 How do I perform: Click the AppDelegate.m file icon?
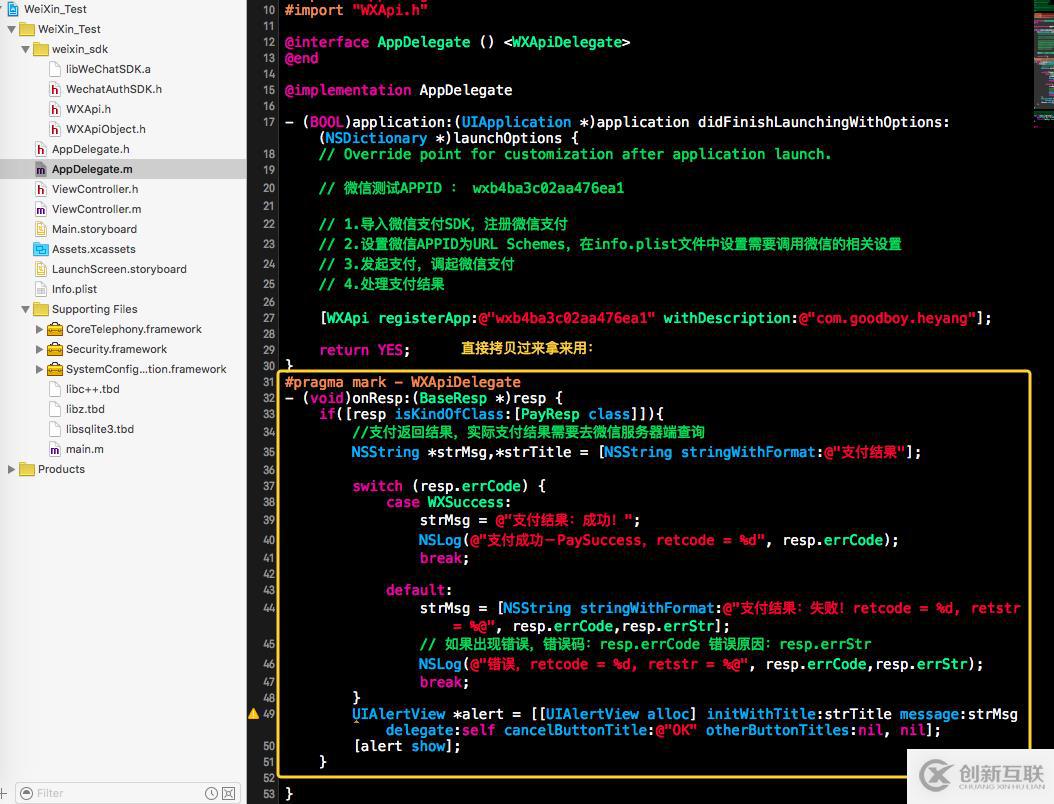[41, 169]
